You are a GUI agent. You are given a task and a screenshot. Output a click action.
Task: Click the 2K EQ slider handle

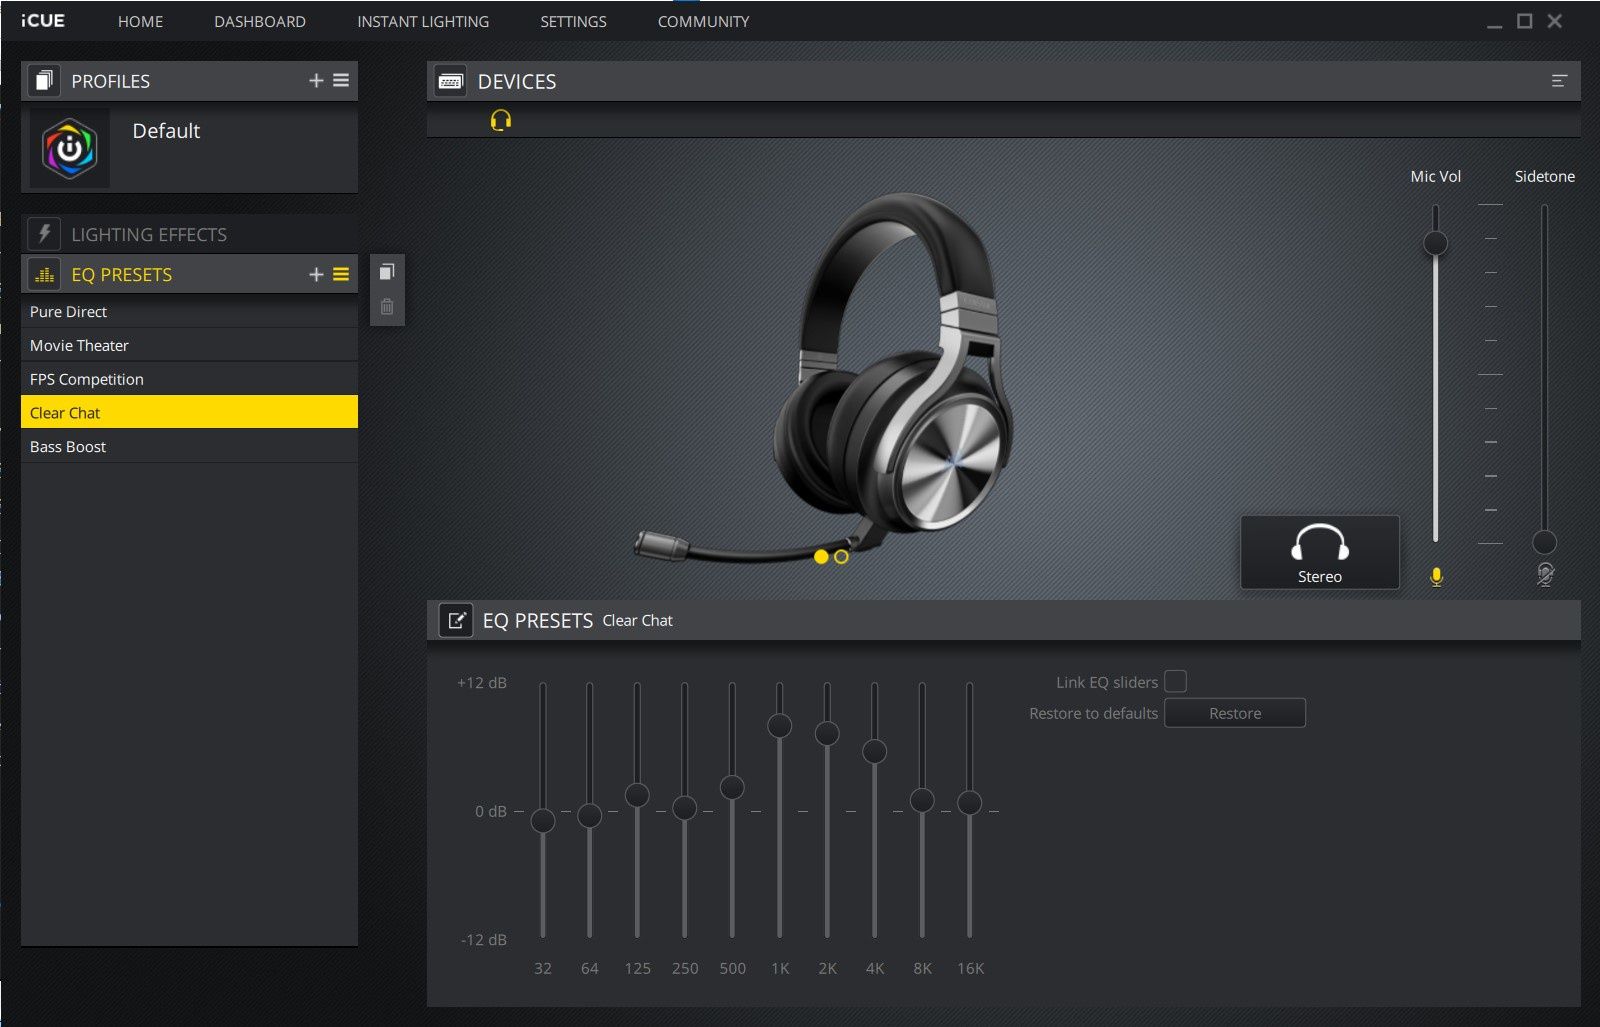827,734
